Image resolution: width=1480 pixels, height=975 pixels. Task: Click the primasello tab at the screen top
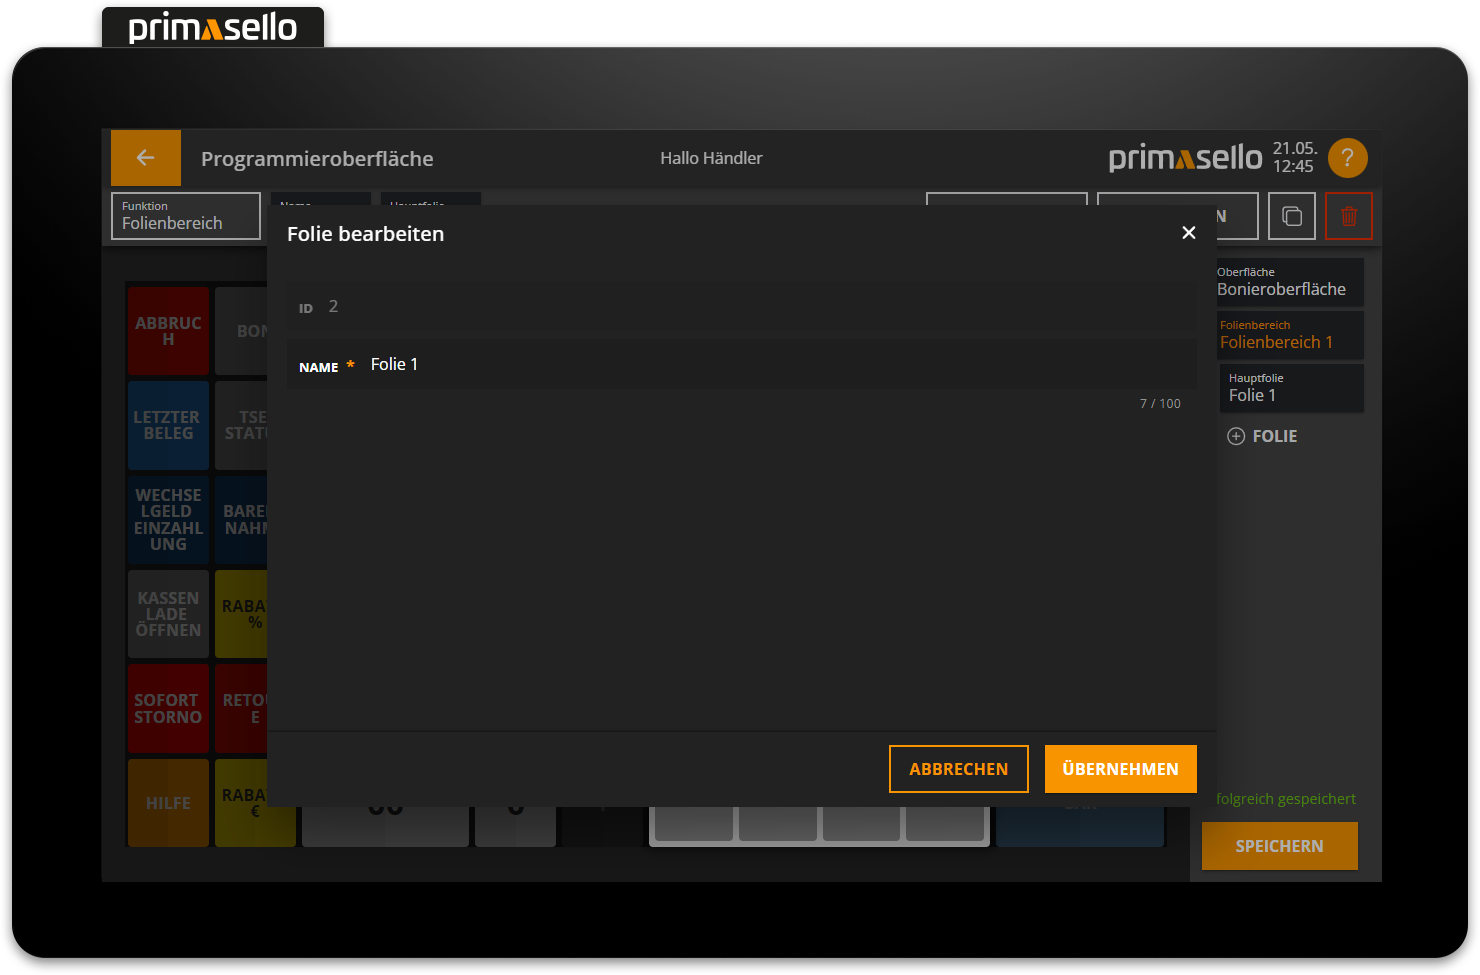coord(212,27)
